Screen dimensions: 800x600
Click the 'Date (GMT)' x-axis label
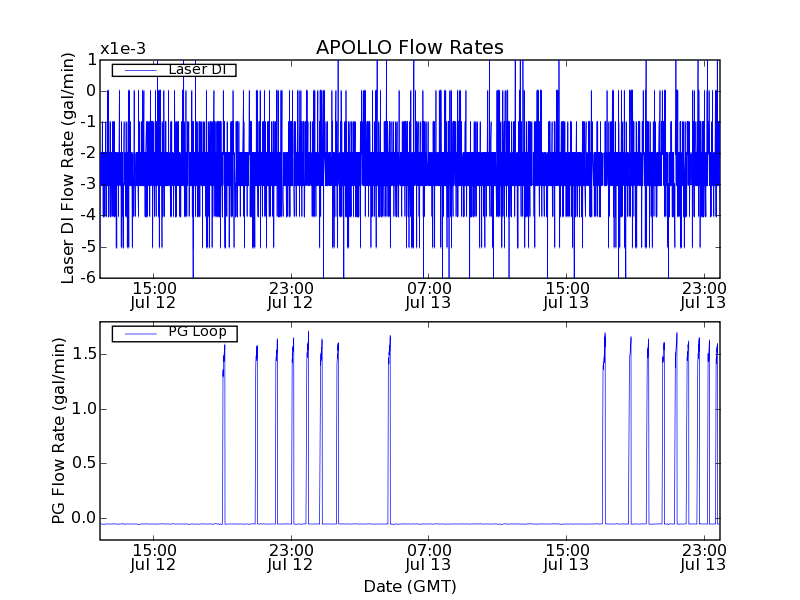410,586
